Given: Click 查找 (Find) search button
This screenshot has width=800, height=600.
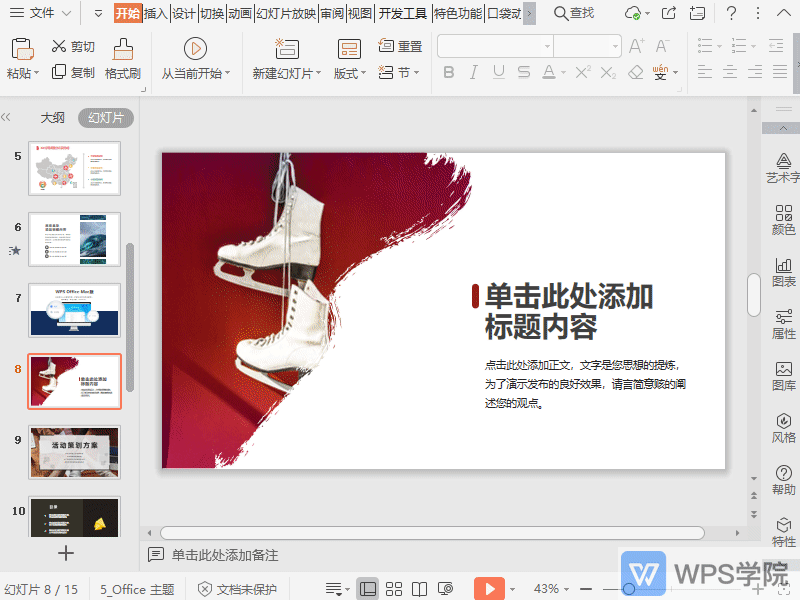Looking at the screenshot, I should click(x=574, y=13).
